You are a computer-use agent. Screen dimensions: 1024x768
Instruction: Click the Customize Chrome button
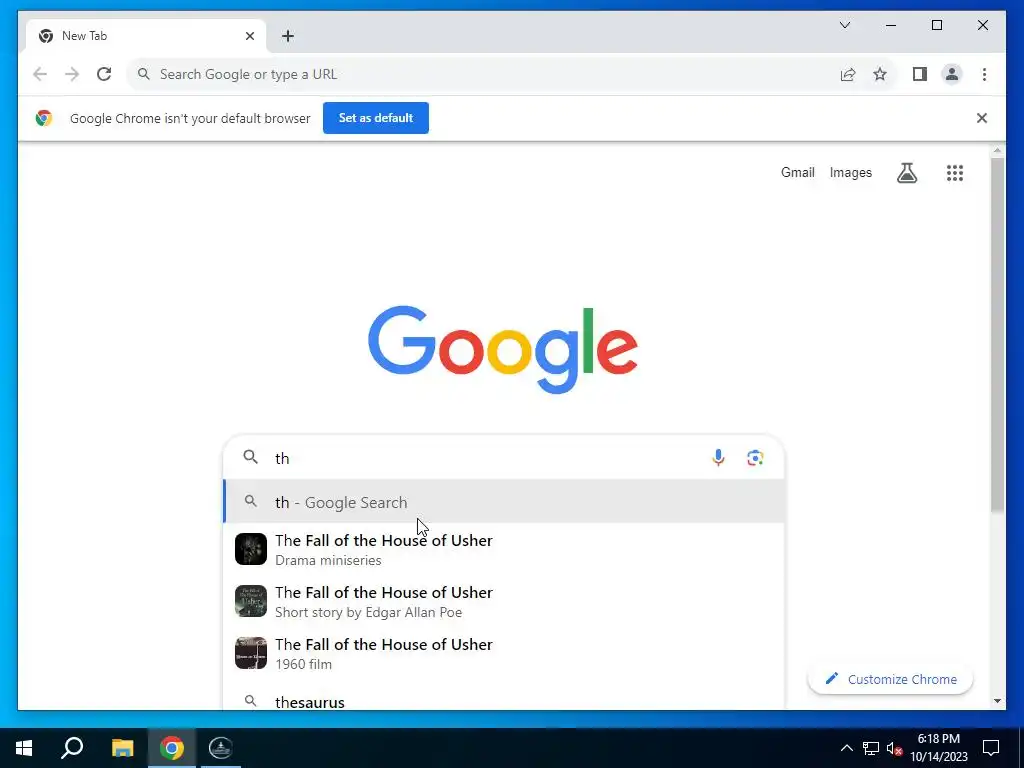click(x=890, y=679)
